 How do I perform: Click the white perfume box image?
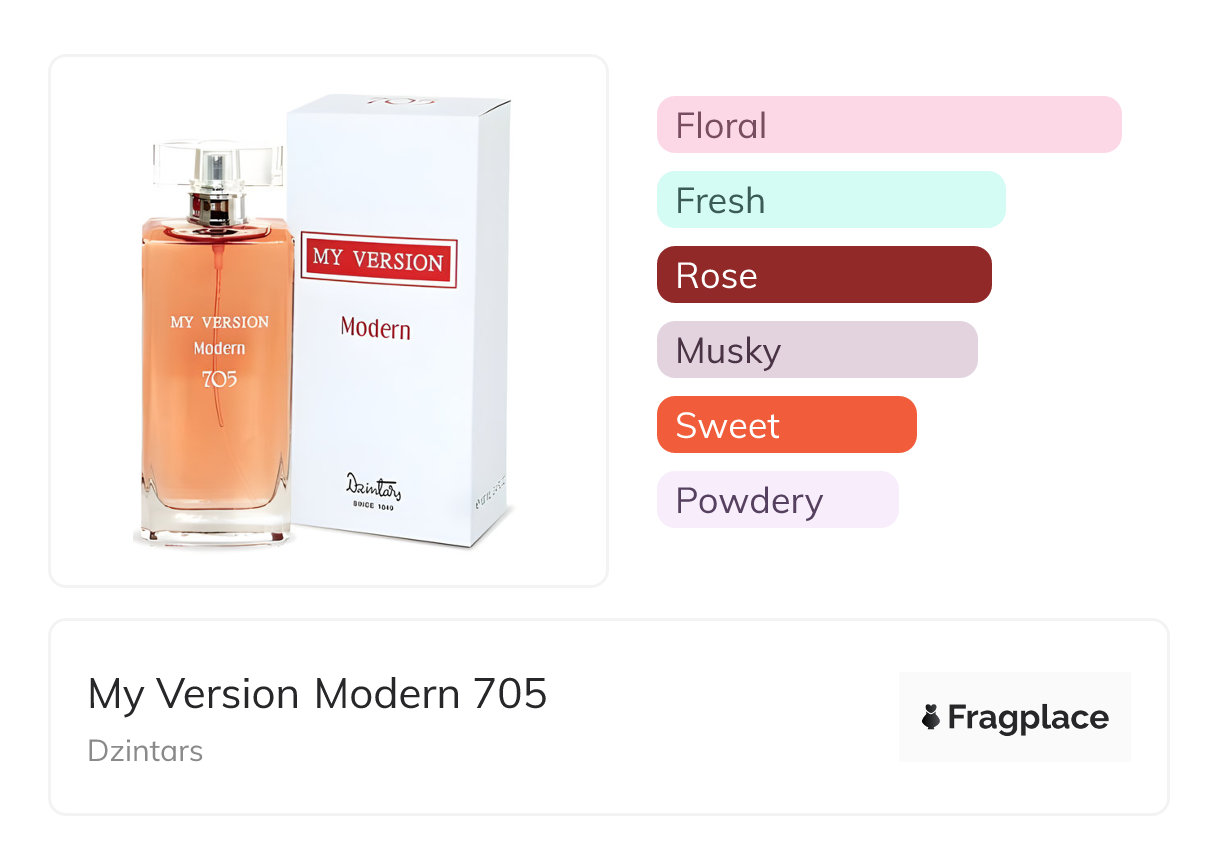[x=400, y=320]
